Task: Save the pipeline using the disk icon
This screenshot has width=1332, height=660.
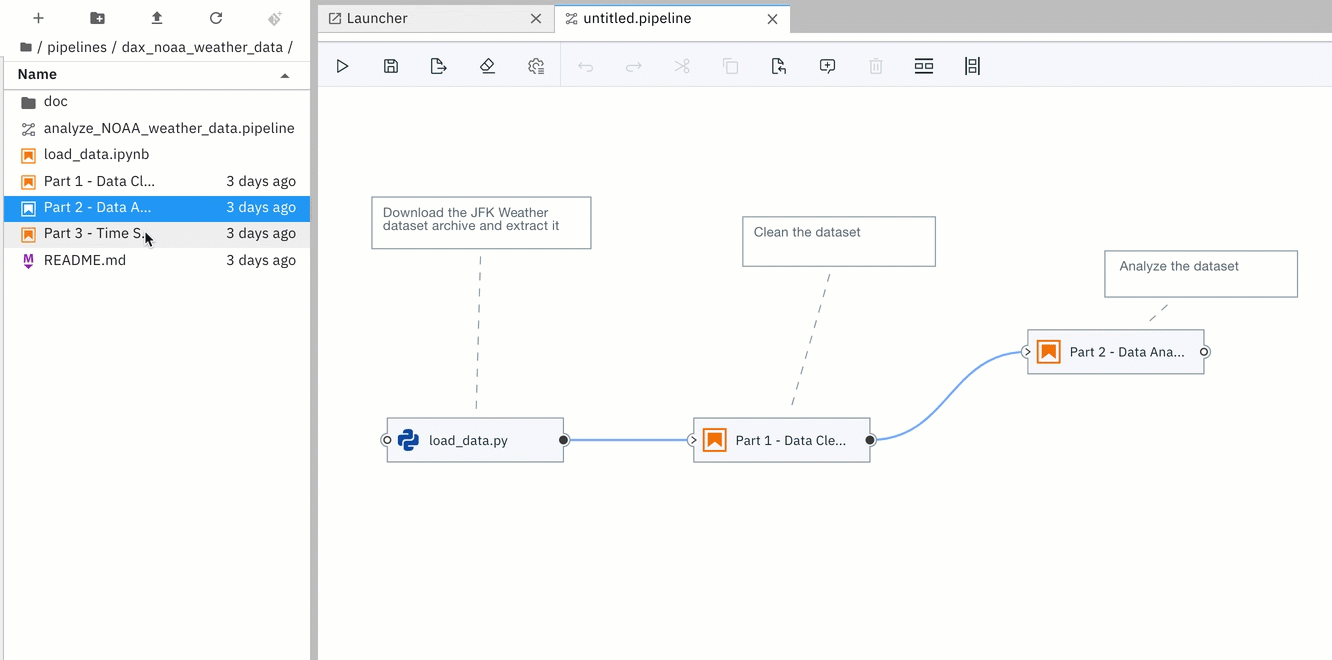Action: [x=391, y=66]
